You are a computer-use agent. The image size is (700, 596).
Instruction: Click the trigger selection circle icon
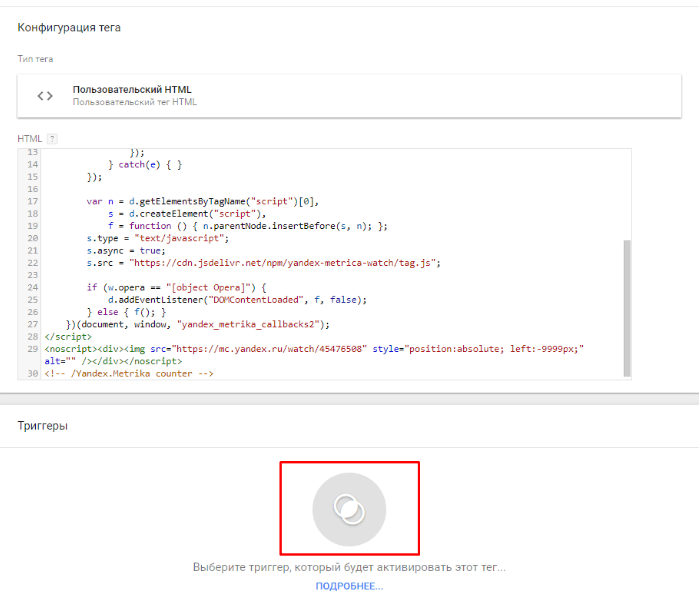click(349, 509)
